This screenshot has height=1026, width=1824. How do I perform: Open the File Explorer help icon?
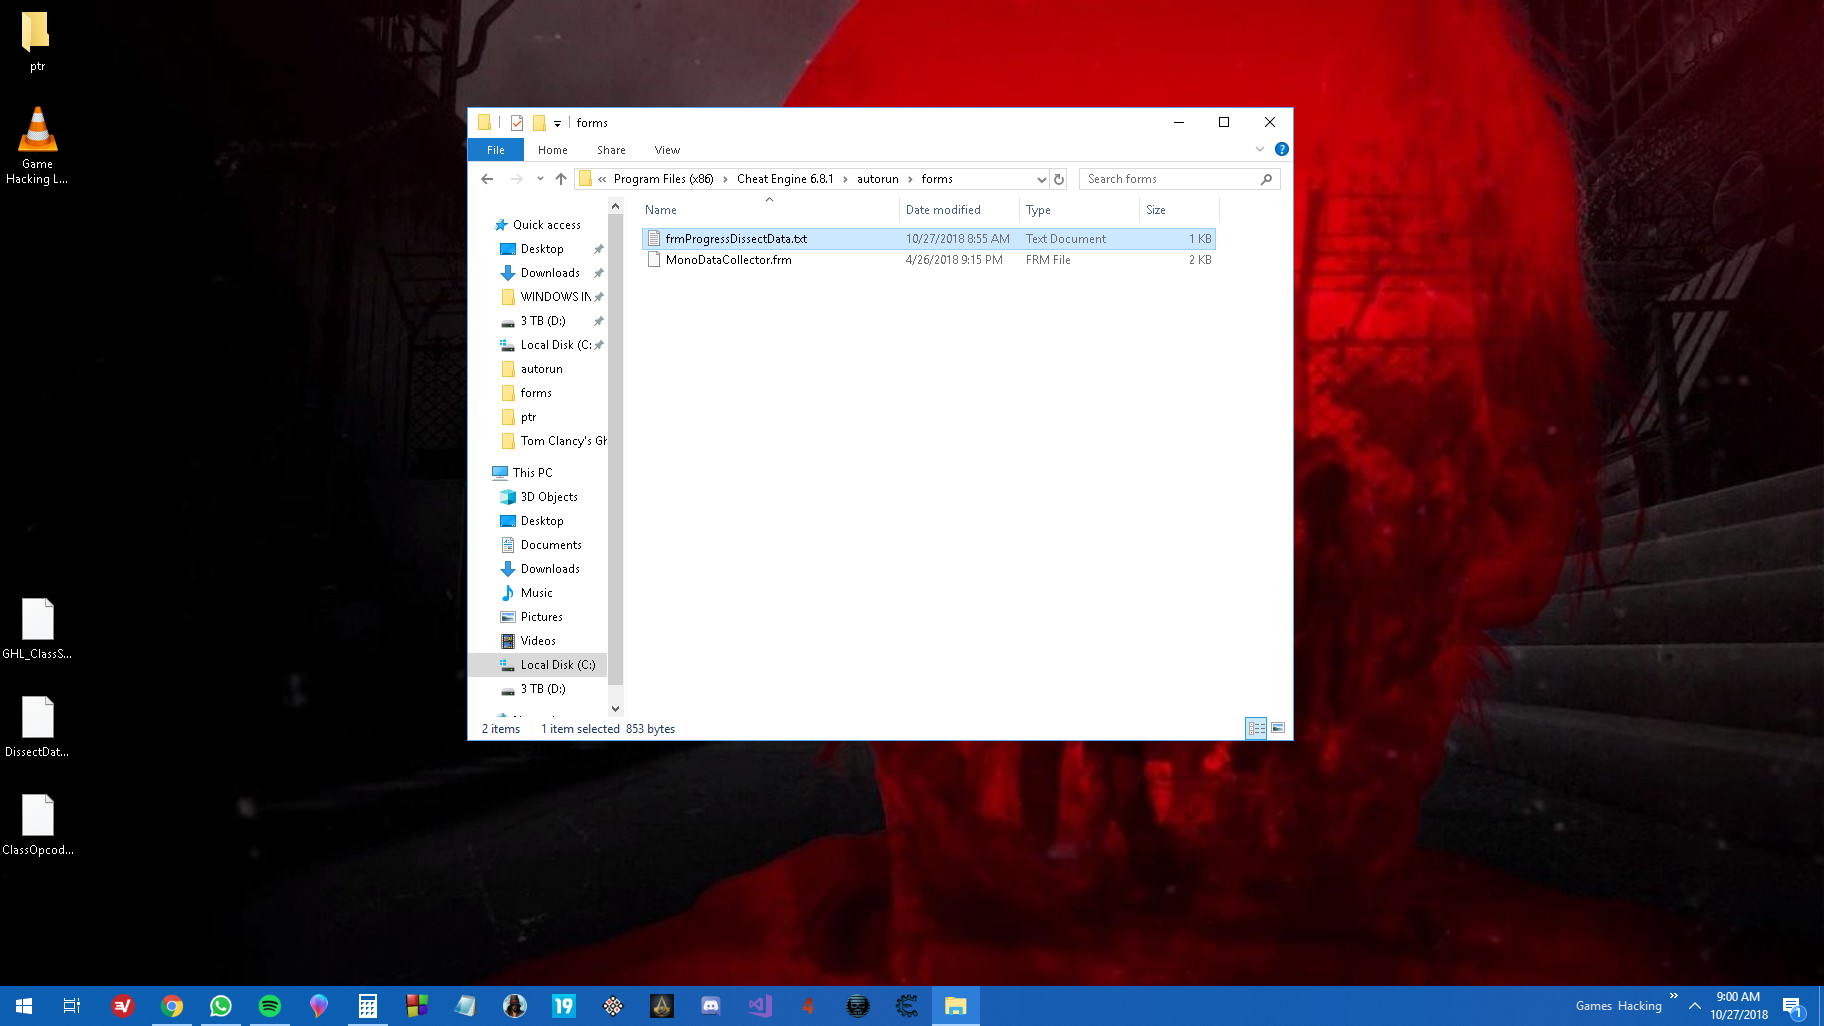(x=1281, y=149)
